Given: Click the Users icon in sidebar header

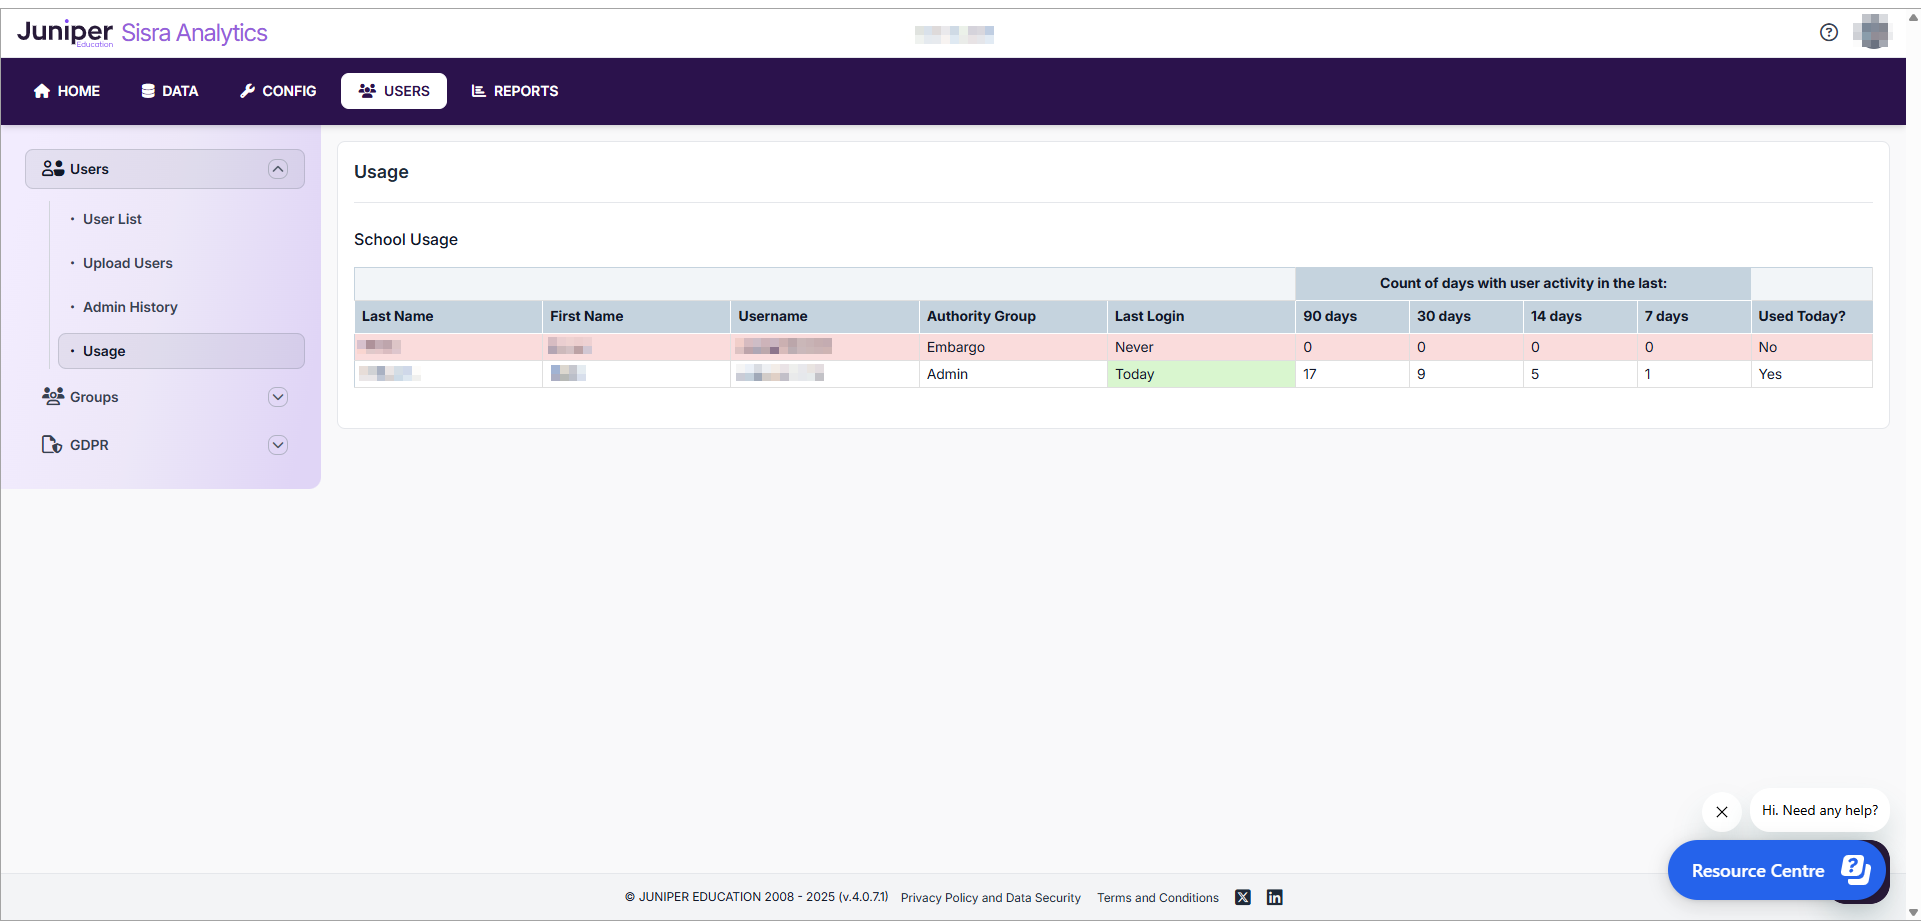Looking at the screenshot, I should (53, 169).
